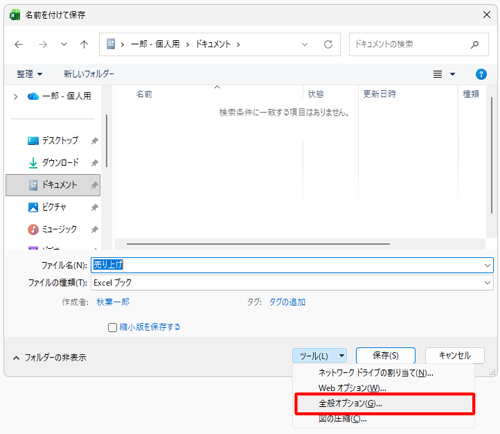500x434 pixels.
Task: Go back with the left arrow icon
Action: [x=19, y=44]
